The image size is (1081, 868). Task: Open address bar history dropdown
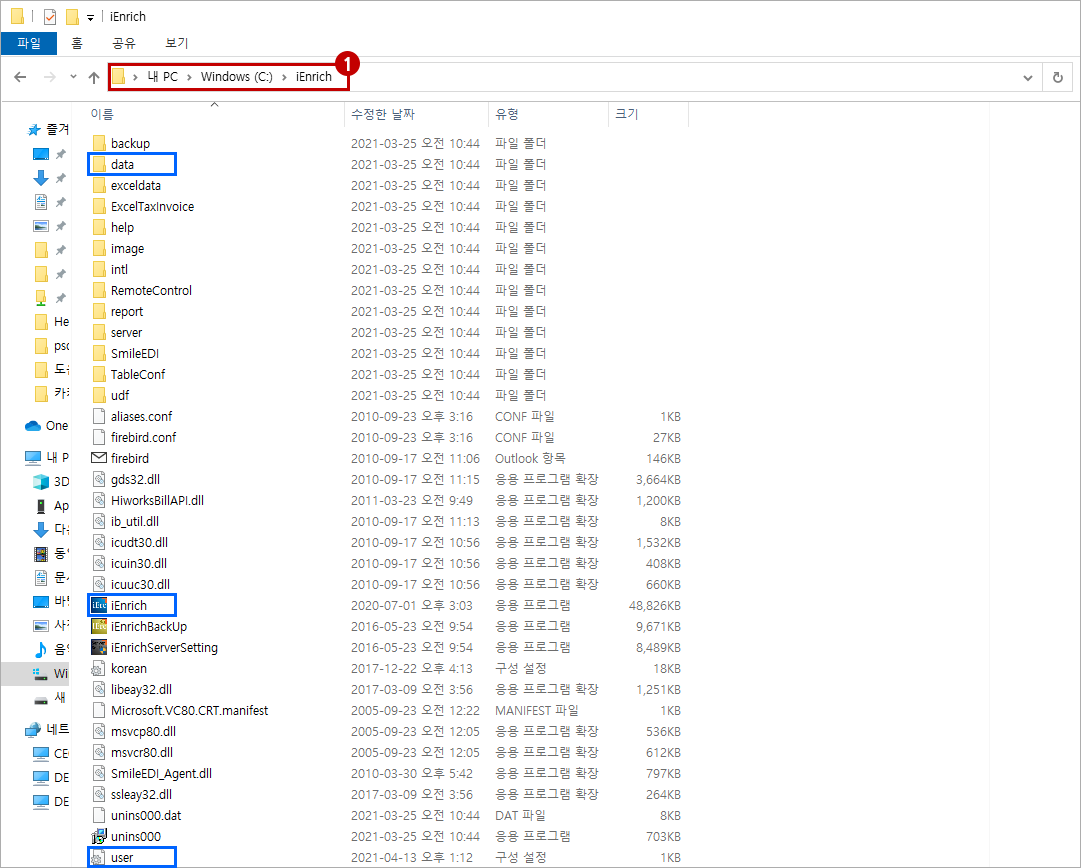click(x=1028, y=77)
